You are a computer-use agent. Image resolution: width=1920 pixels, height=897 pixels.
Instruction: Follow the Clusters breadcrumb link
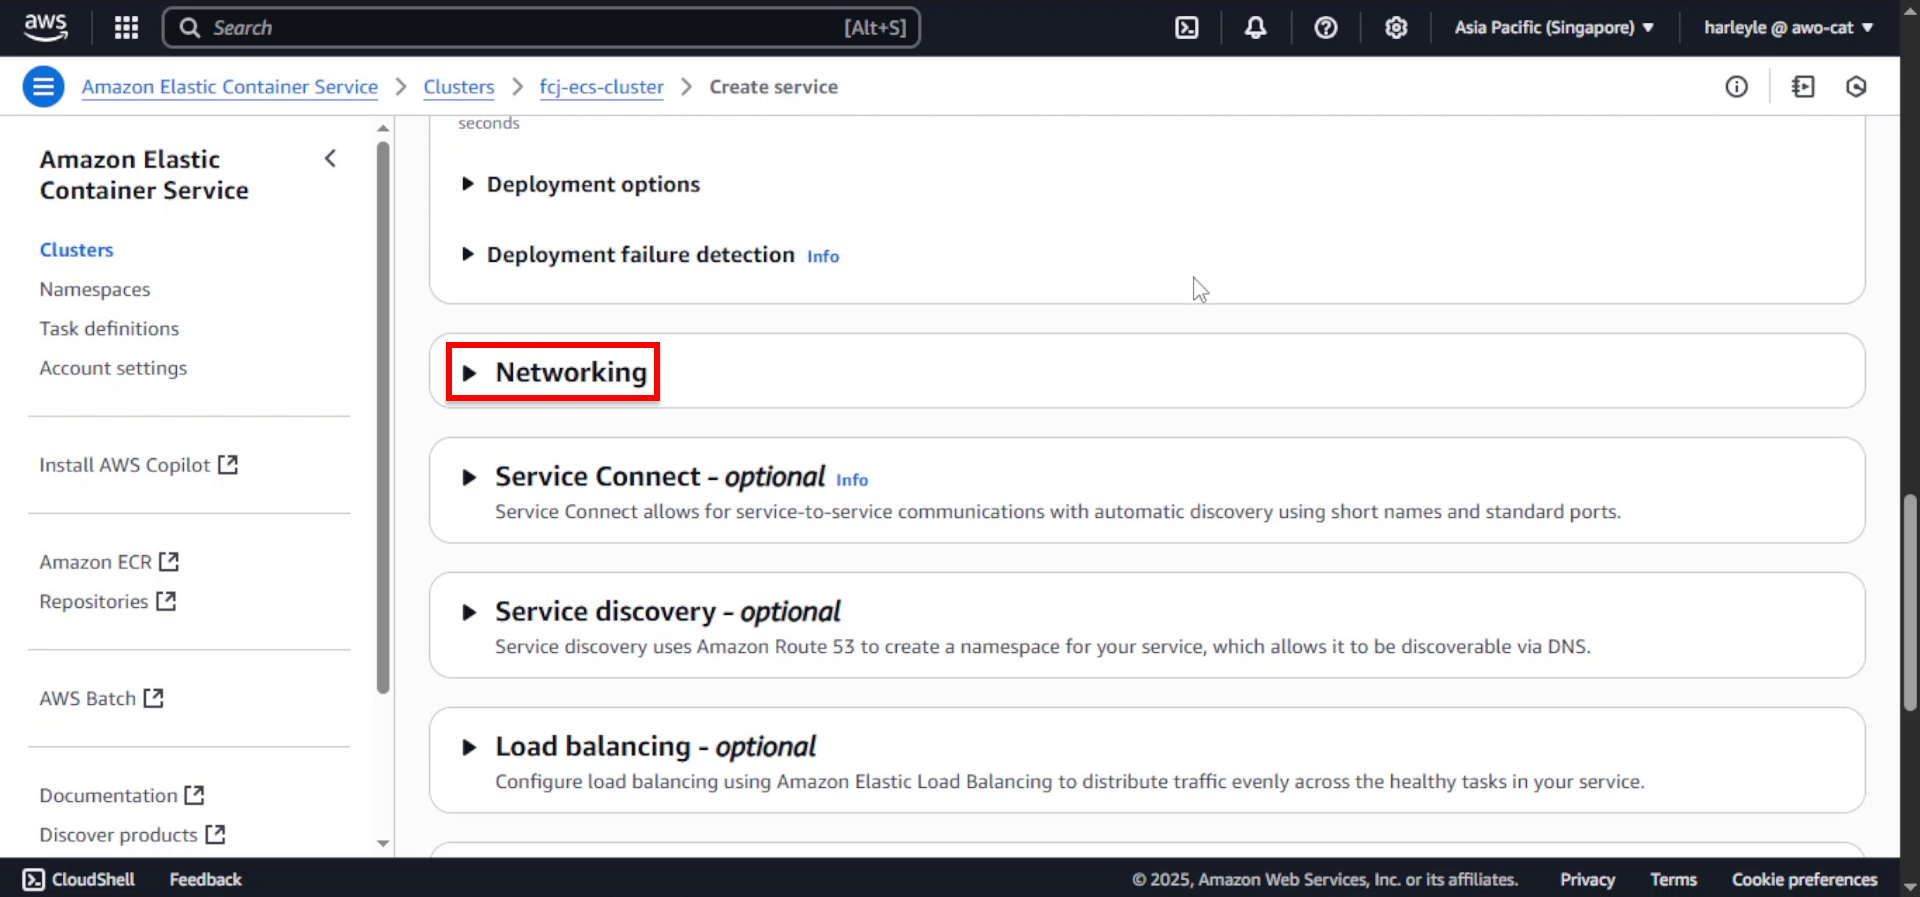459,87
